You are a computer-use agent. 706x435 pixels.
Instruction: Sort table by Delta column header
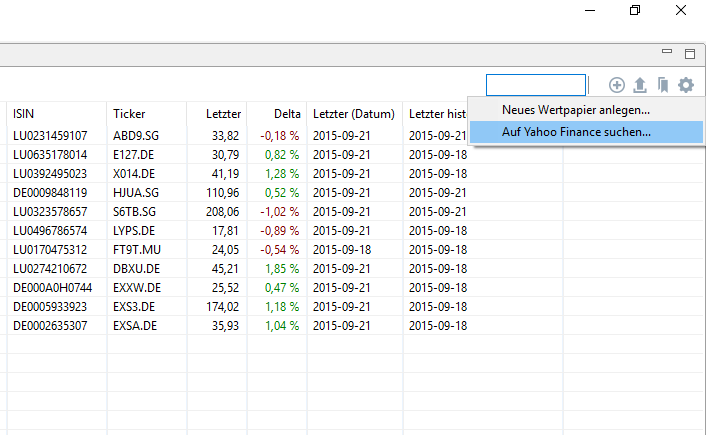[276, 114]
